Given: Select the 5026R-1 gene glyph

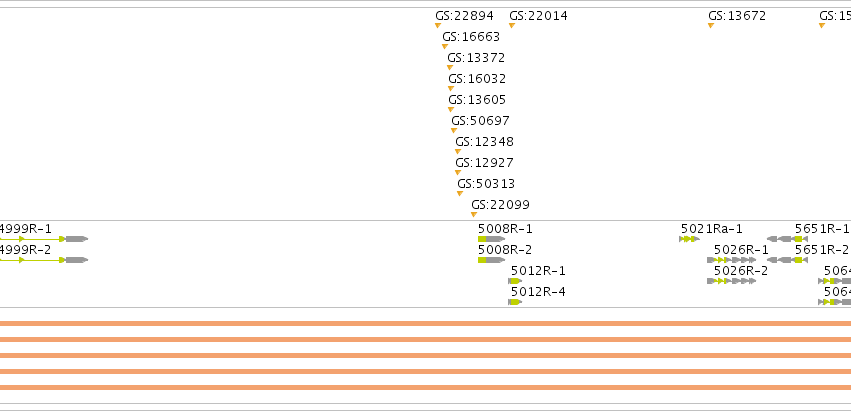Looking at the screenshot, I should (x=732, y=260).
